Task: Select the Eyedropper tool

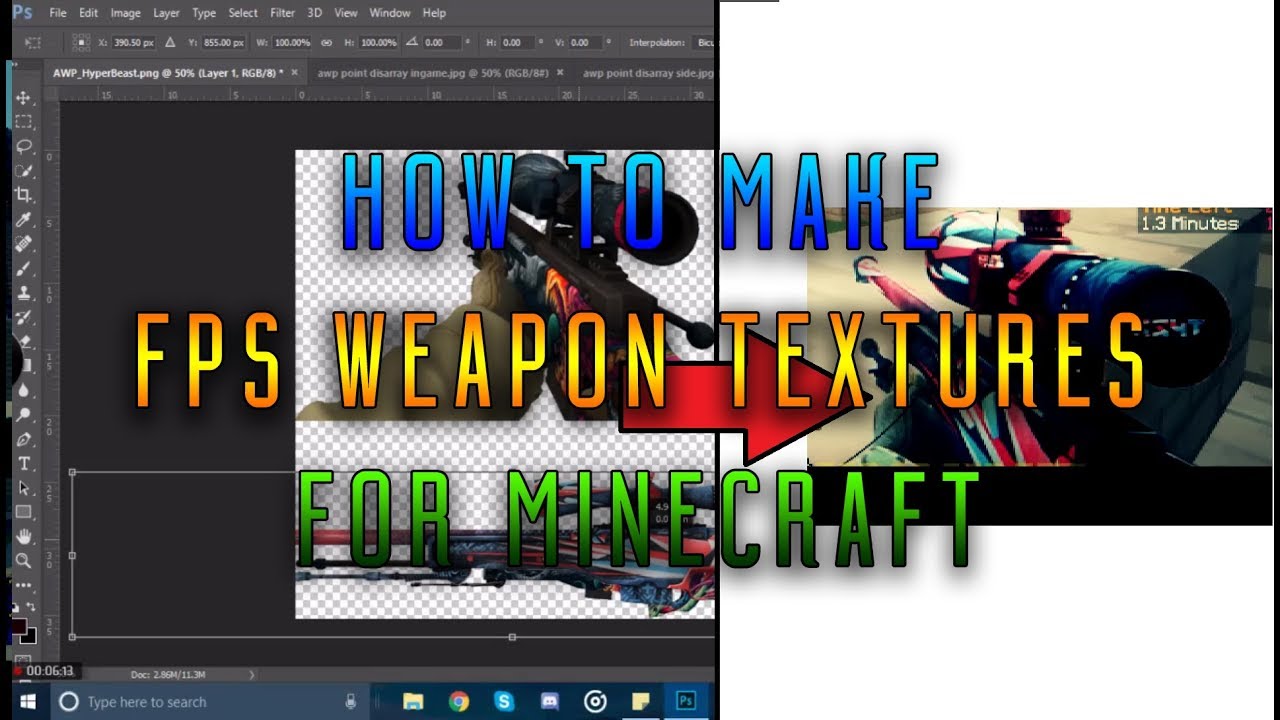Action: [24, 220]
